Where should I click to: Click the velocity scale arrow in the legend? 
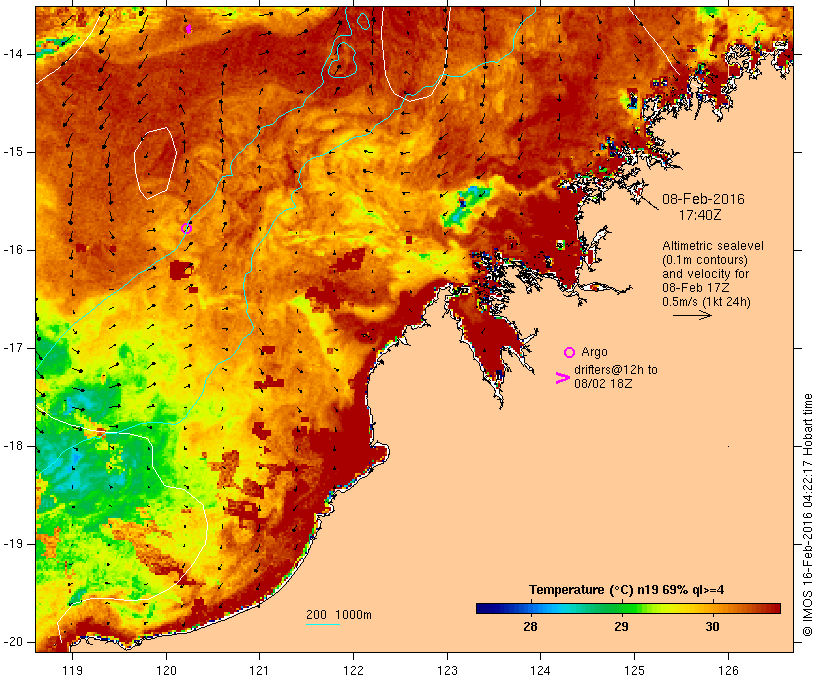692,315
